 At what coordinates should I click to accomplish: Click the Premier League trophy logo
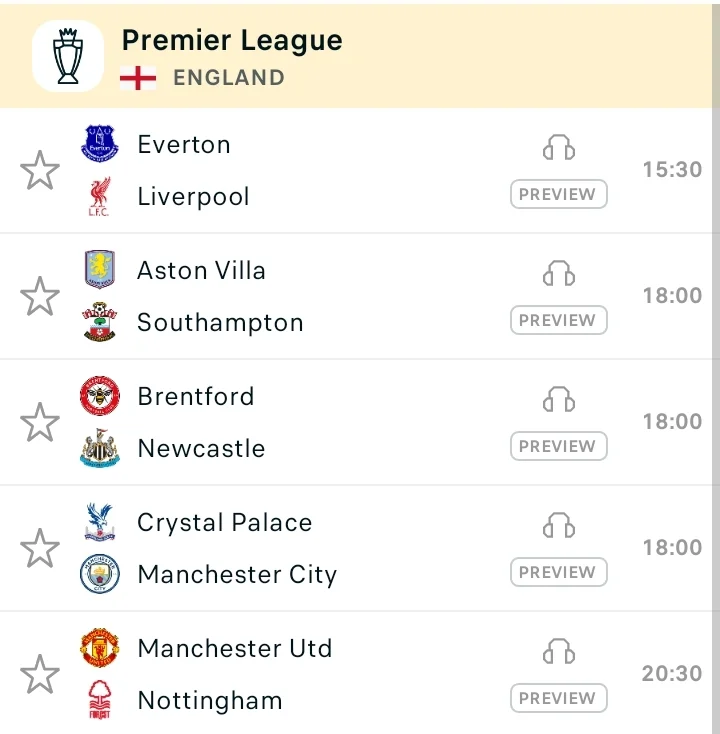[68, 56]
